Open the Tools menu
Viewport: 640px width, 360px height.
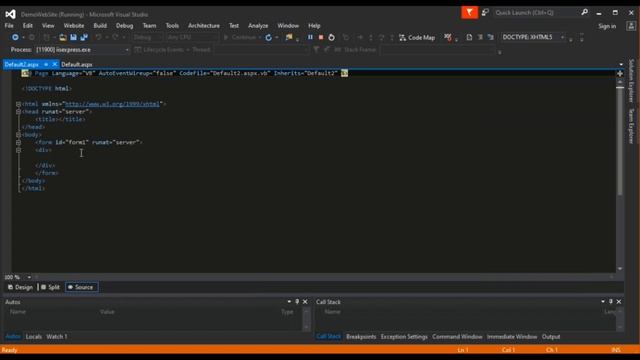pos(172,26)
